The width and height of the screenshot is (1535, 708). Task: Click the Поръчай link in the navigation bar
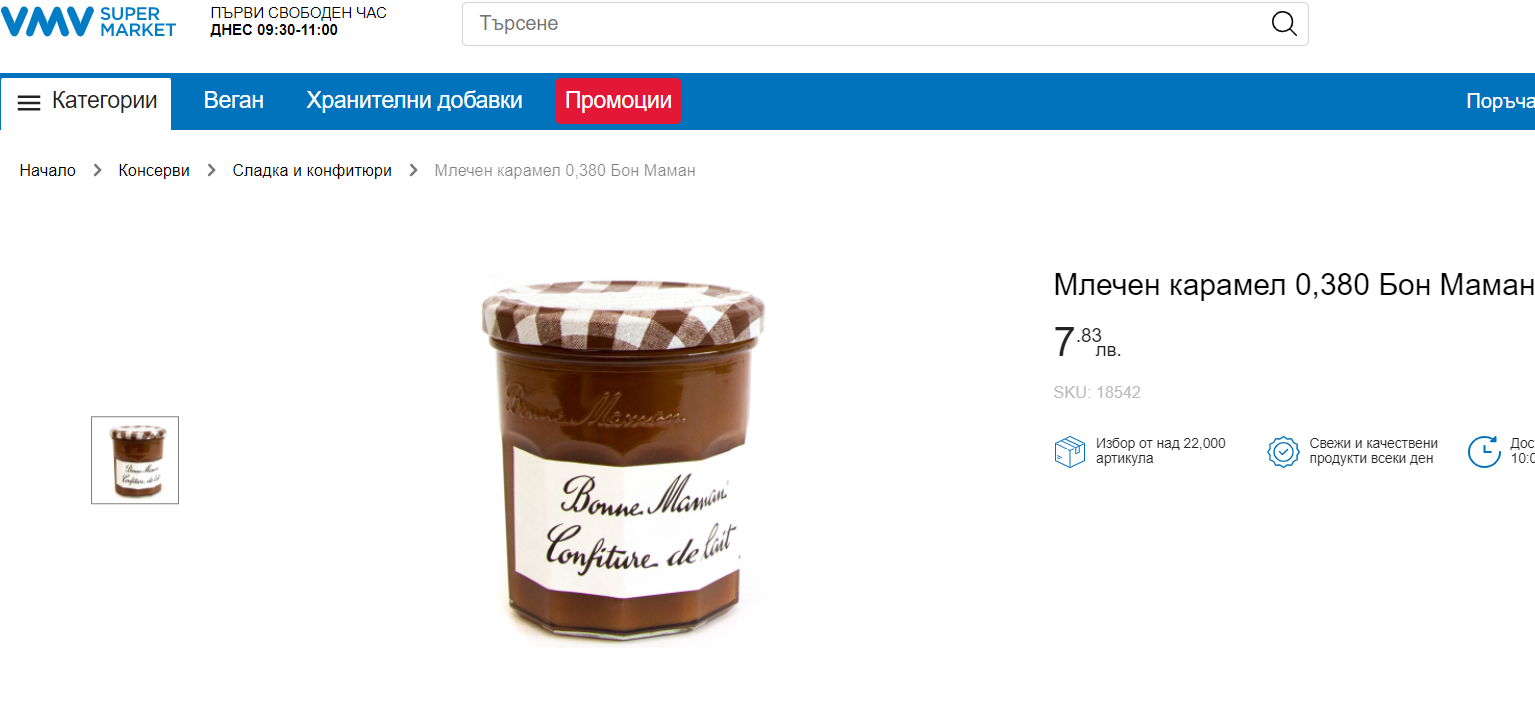pyautogui.click(x=1499, y=102)
